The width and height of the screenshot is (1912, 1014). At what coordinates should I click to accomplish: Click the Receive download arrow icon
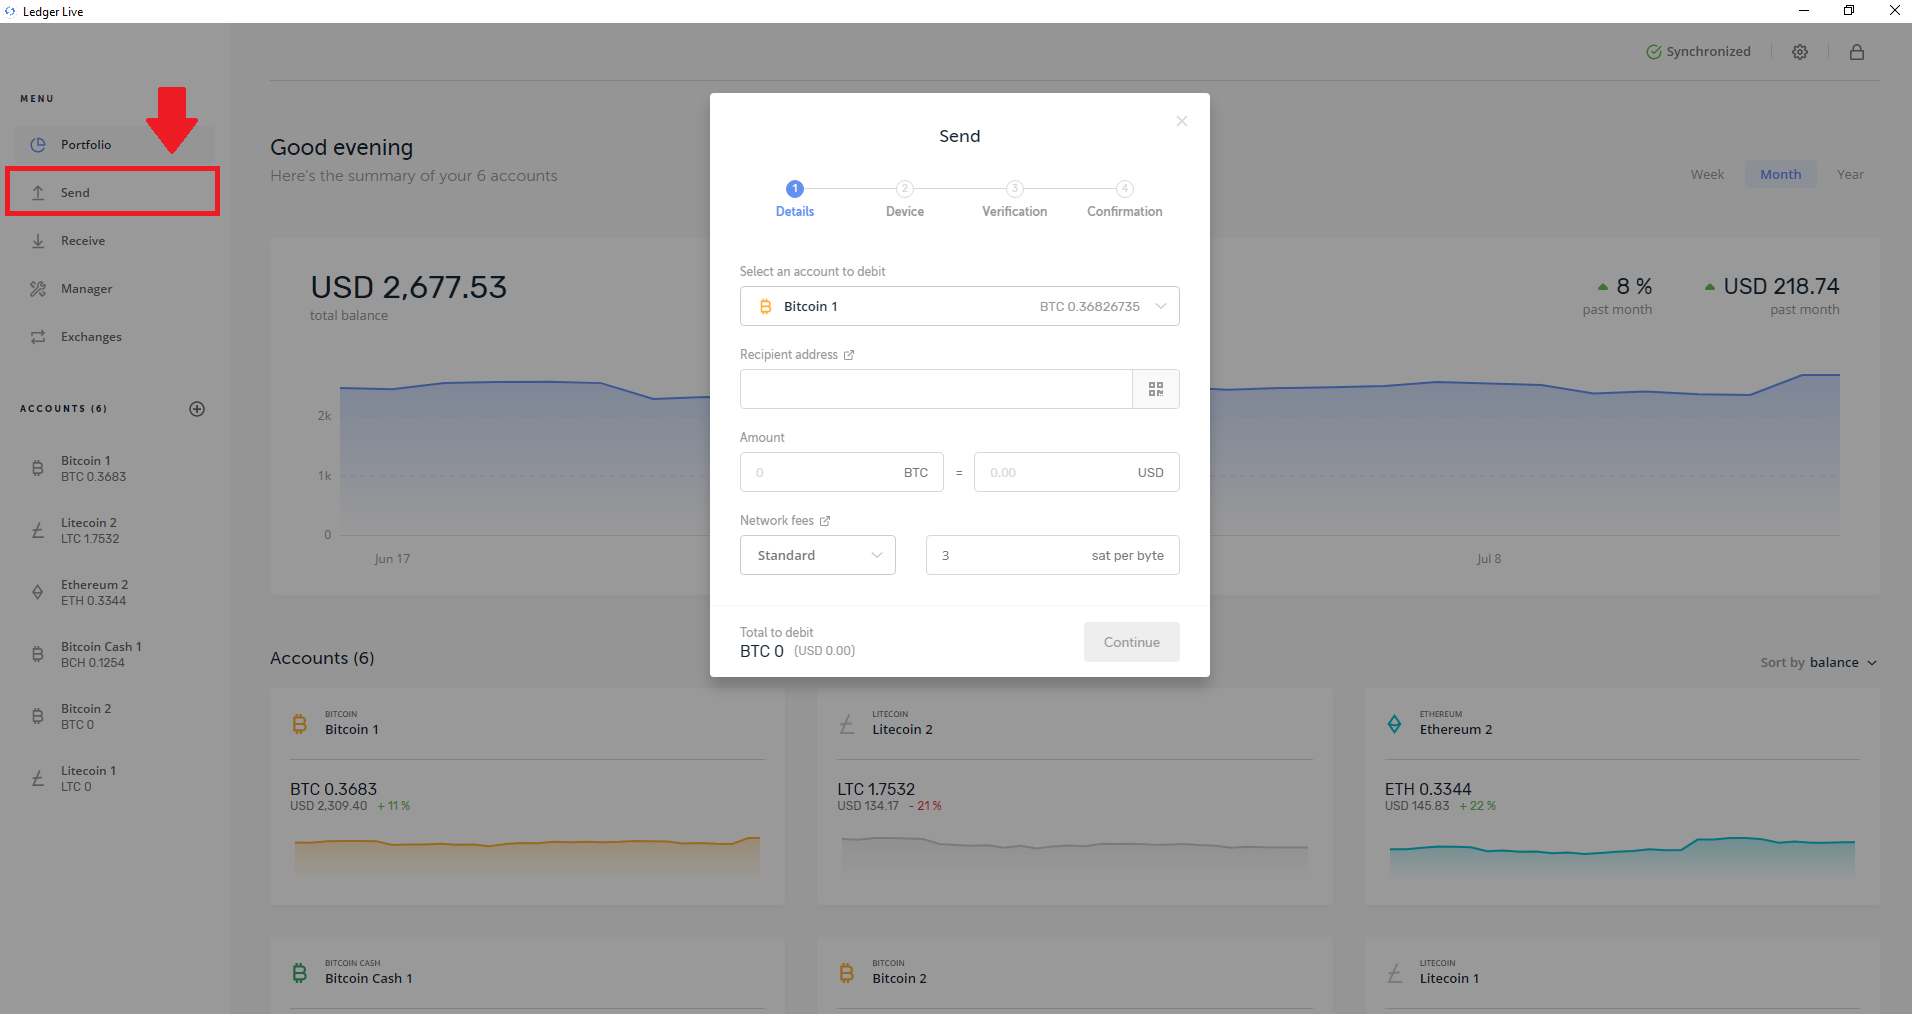[38, 241]
